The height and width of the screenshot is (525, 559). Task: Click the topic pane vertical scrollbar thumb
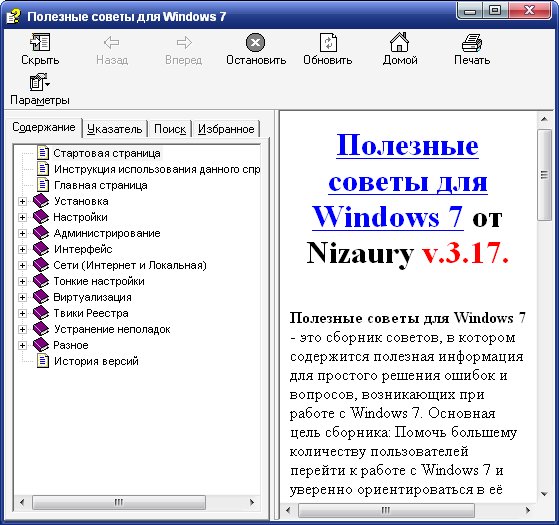coord(544,175)
